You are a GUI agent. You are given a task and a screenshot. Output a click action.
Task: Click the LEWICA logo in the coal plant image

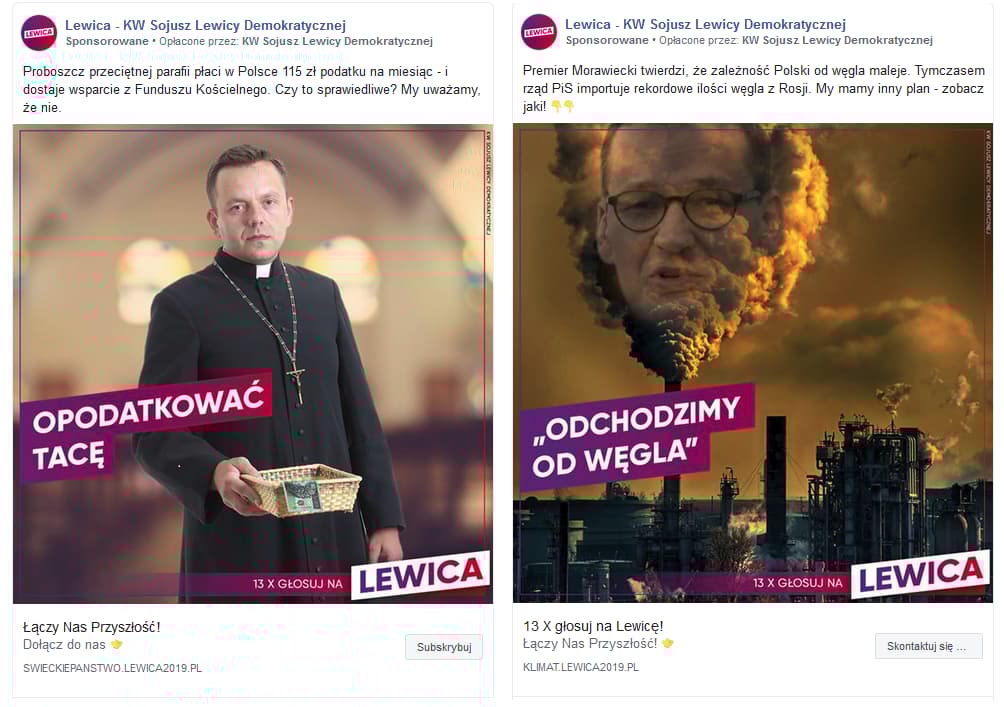point(921,574)
